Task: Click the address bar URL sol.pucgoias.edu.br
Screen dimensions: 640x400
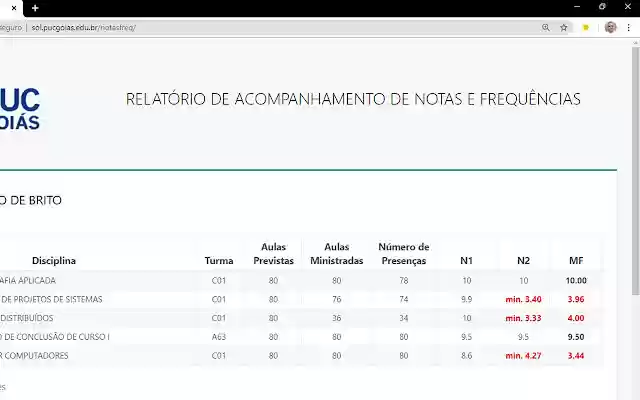Action: [x=83, y=27]
